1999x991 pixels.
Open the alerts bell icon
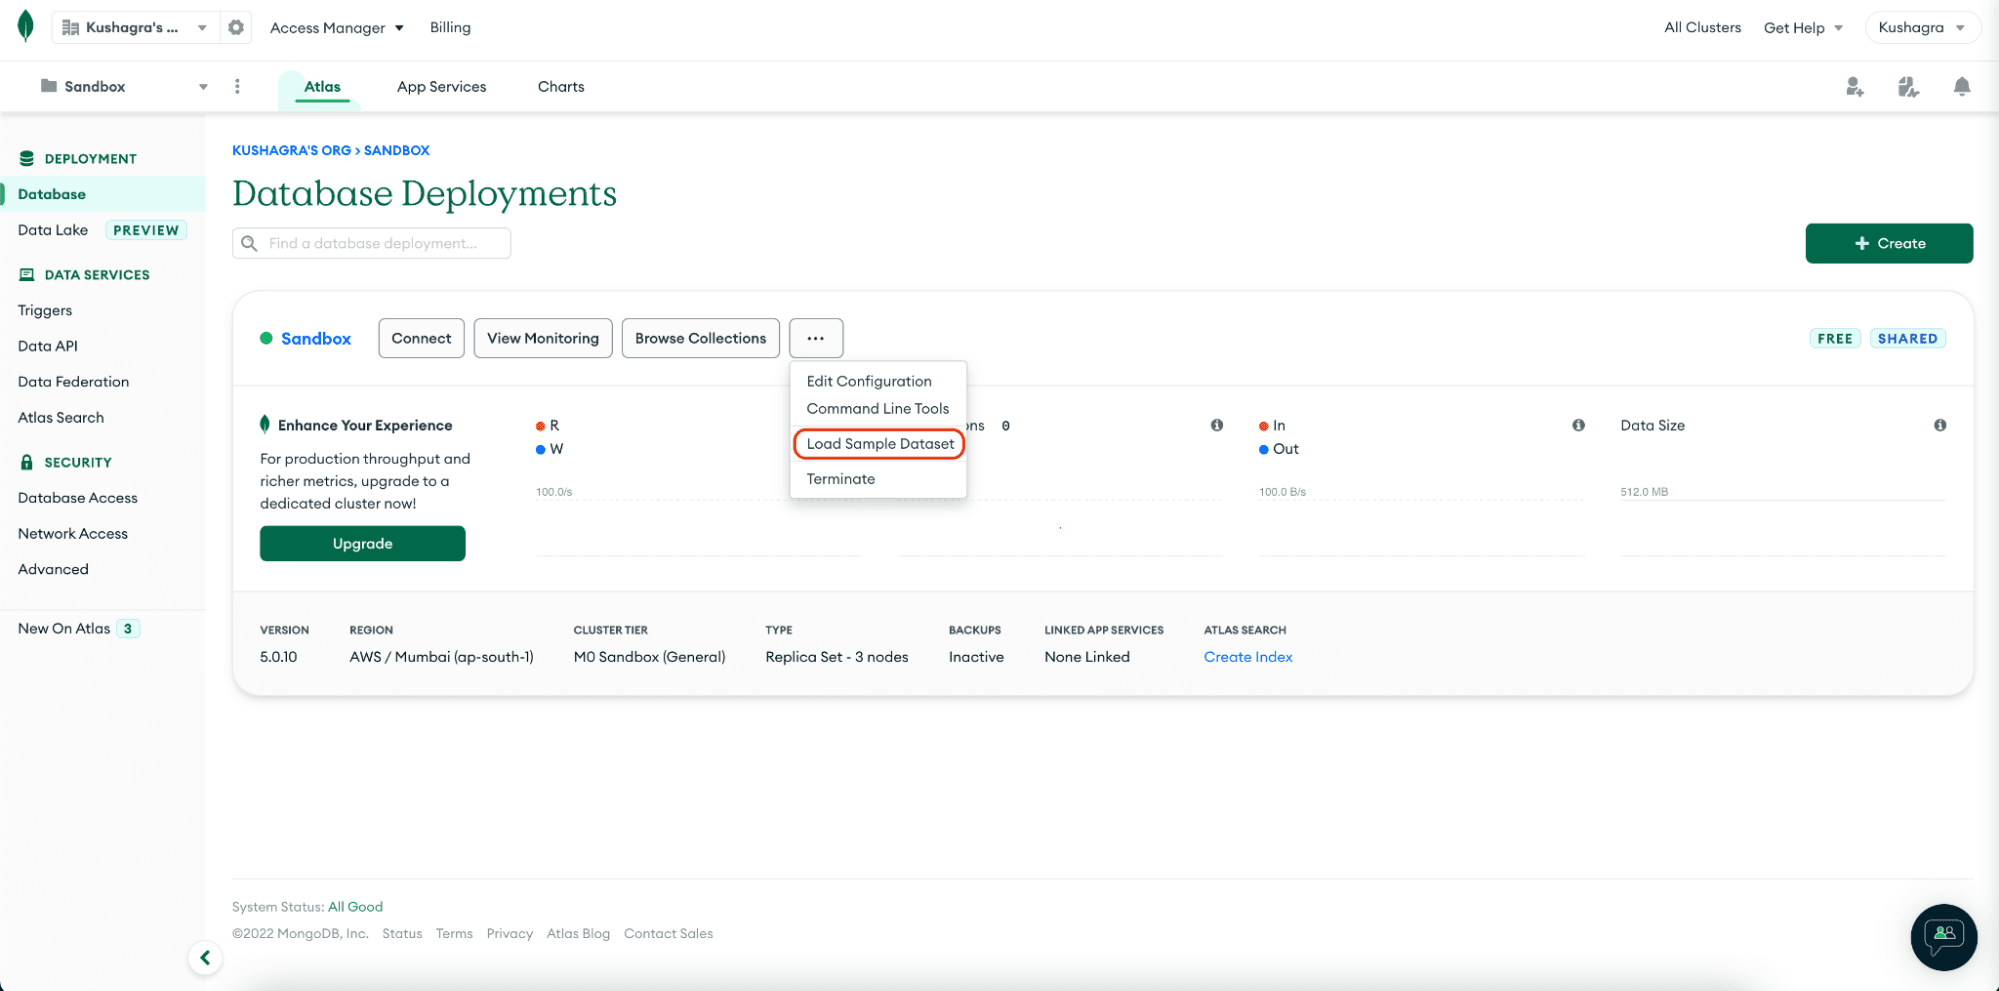point(1961,87)
